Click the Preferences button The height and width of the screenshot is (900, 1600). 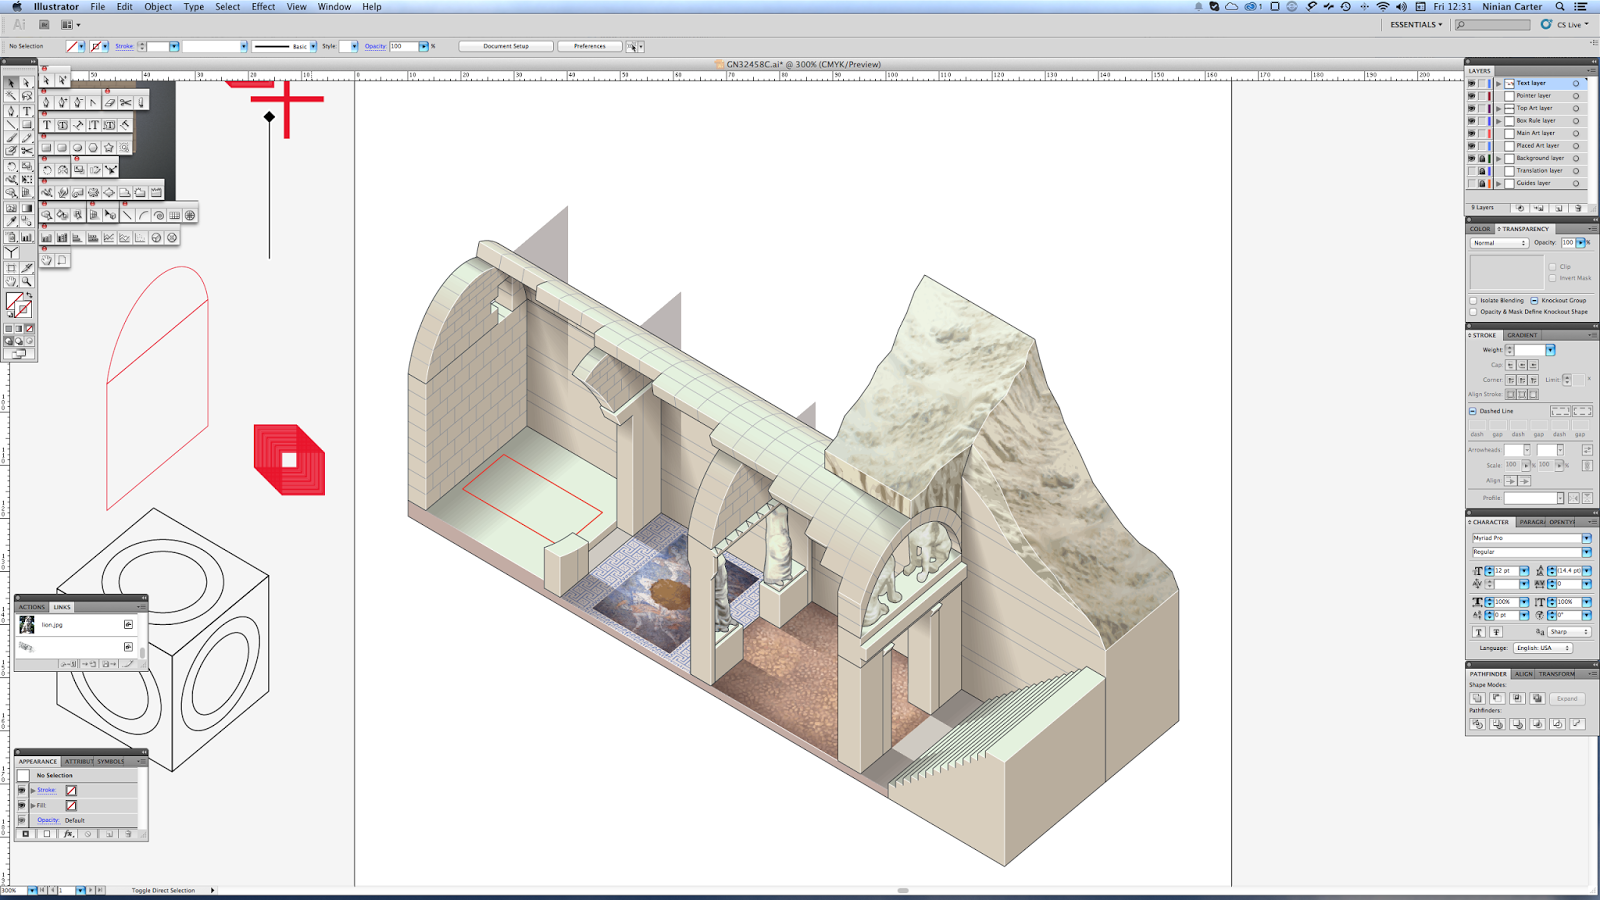(x=590, y=46)
